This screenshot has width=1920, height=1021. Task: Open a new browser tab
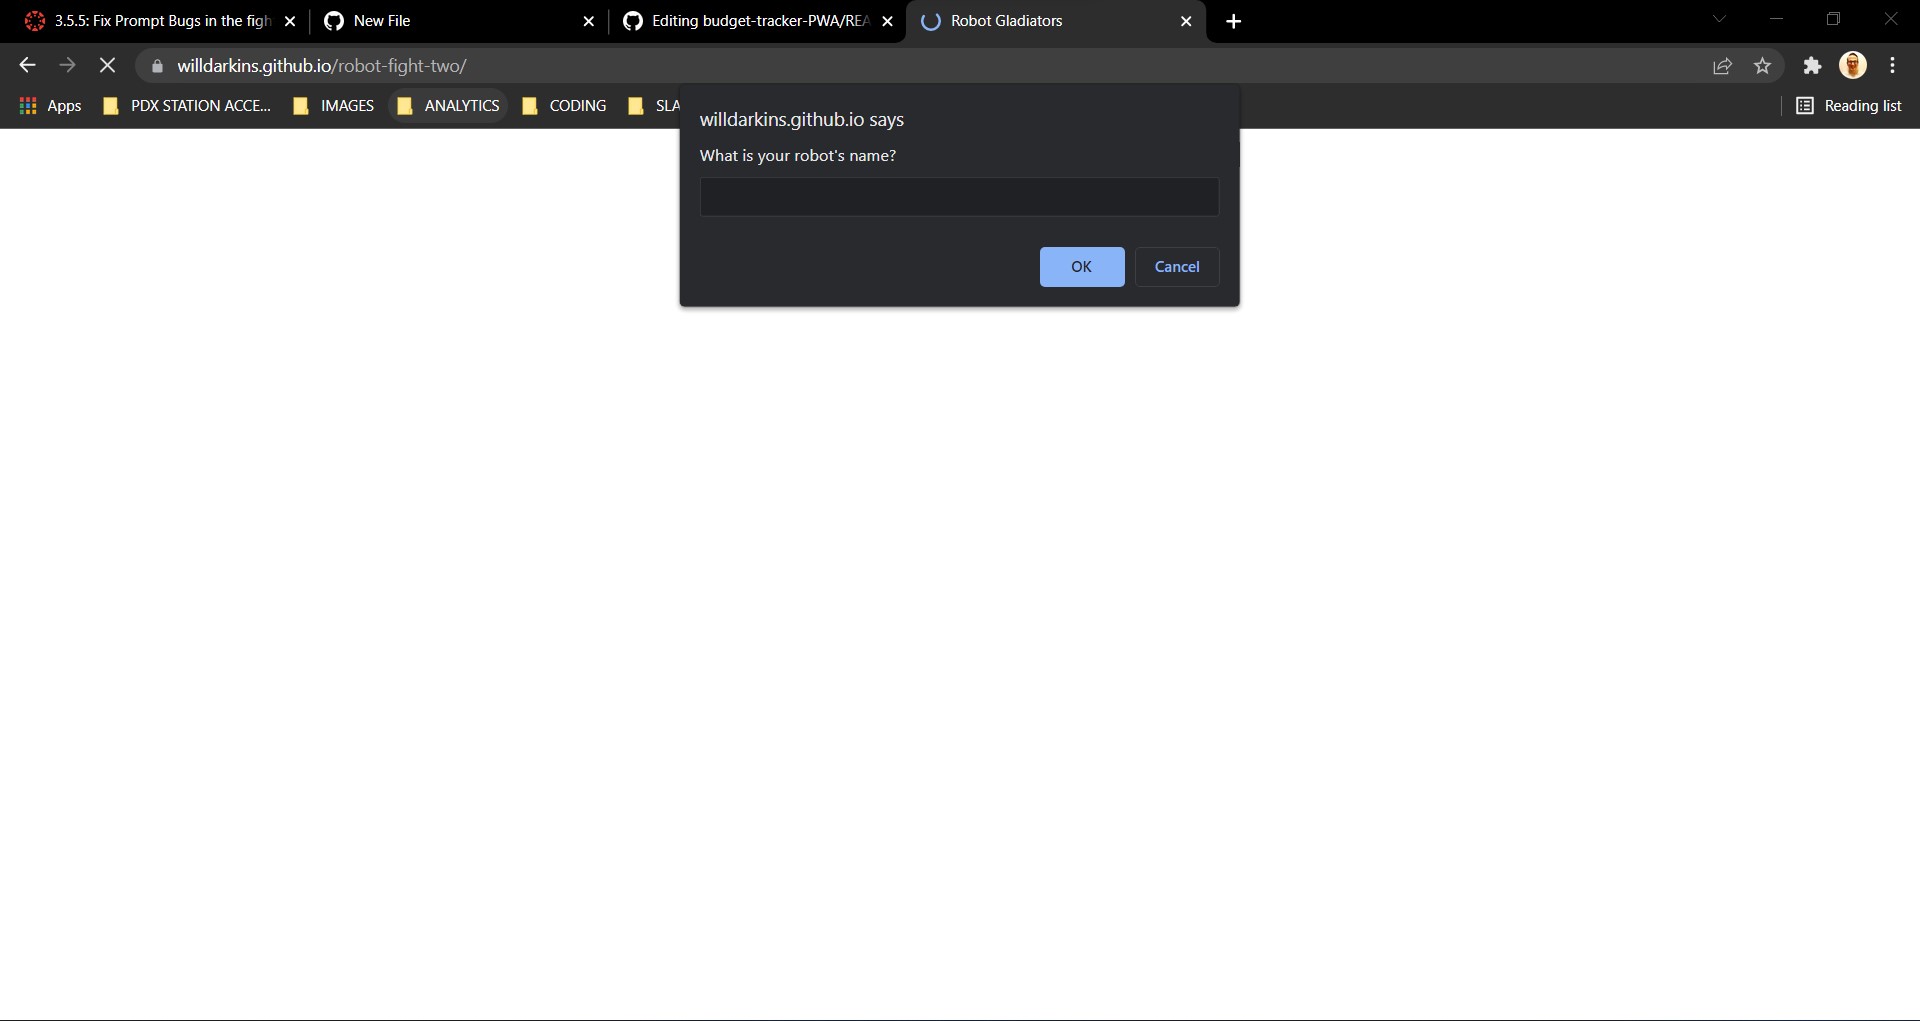click(x=1234, y=21)
